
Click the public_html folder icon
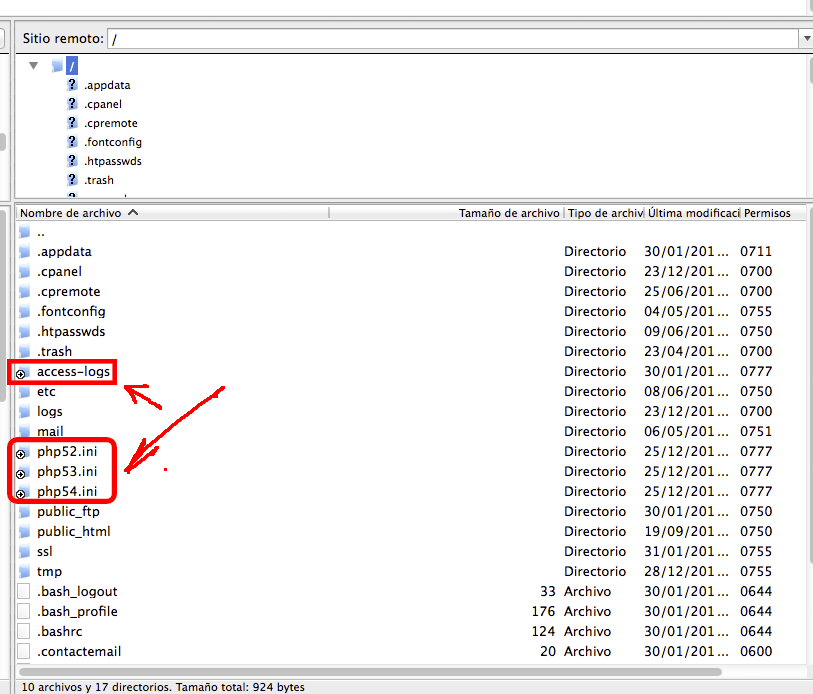tap(24, 532)
